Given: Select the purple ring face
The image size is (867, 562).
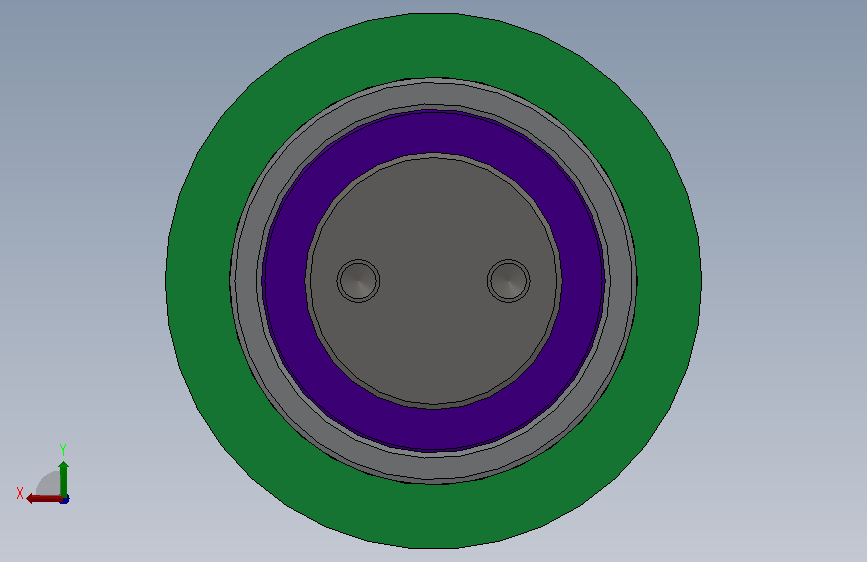Looking at the screenshot, I should pos(434,133).
